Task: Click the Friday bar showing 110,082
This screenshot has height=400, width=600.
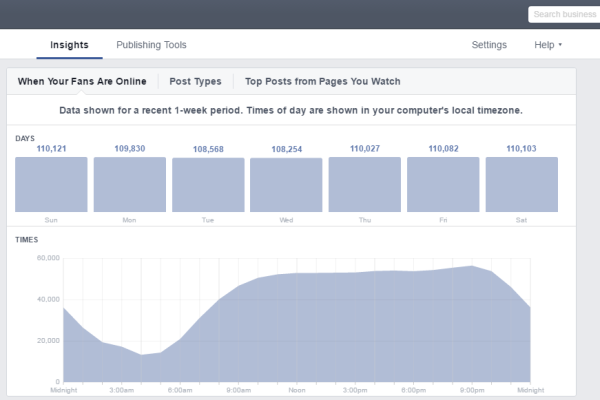Action: tap(443, 184)
